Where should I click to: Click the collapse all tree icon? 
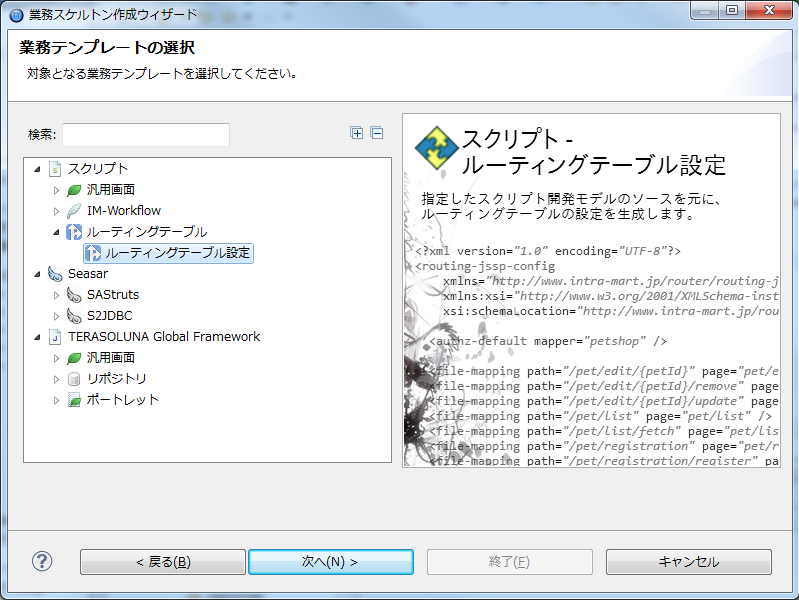(x=377, y=133)
